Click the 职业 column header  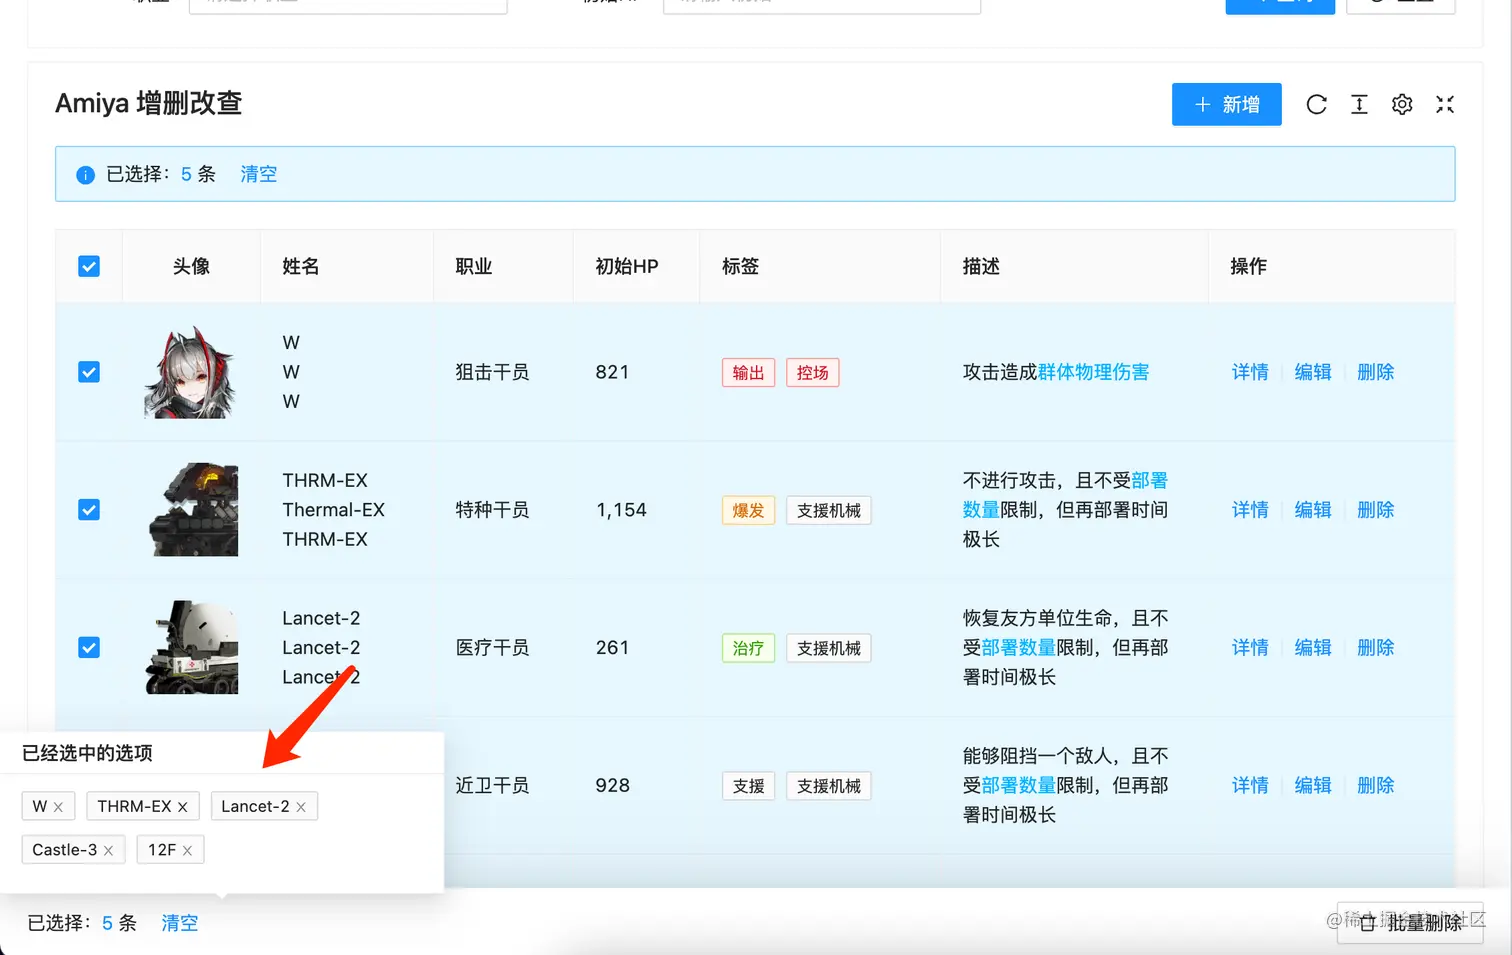click(474, 266)
